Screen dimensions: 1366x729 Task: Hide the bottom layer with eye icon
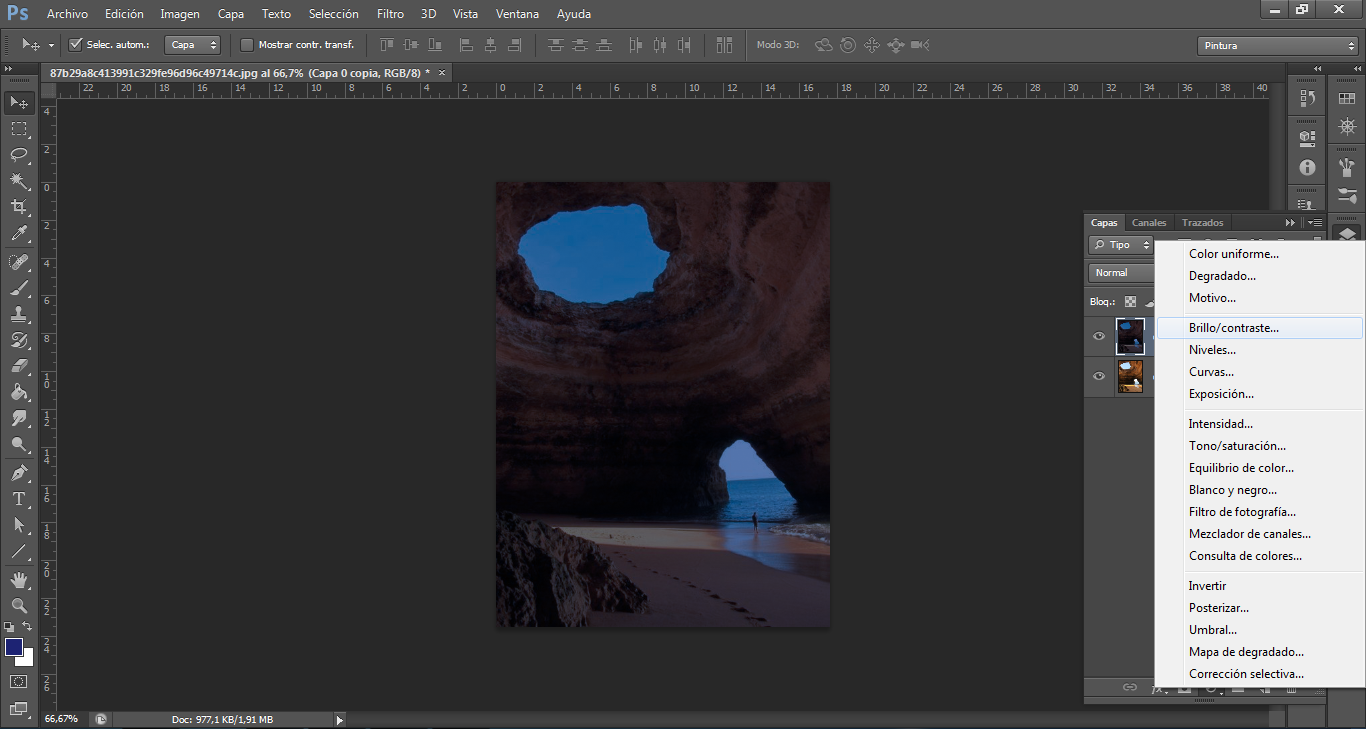(1099, 376)
